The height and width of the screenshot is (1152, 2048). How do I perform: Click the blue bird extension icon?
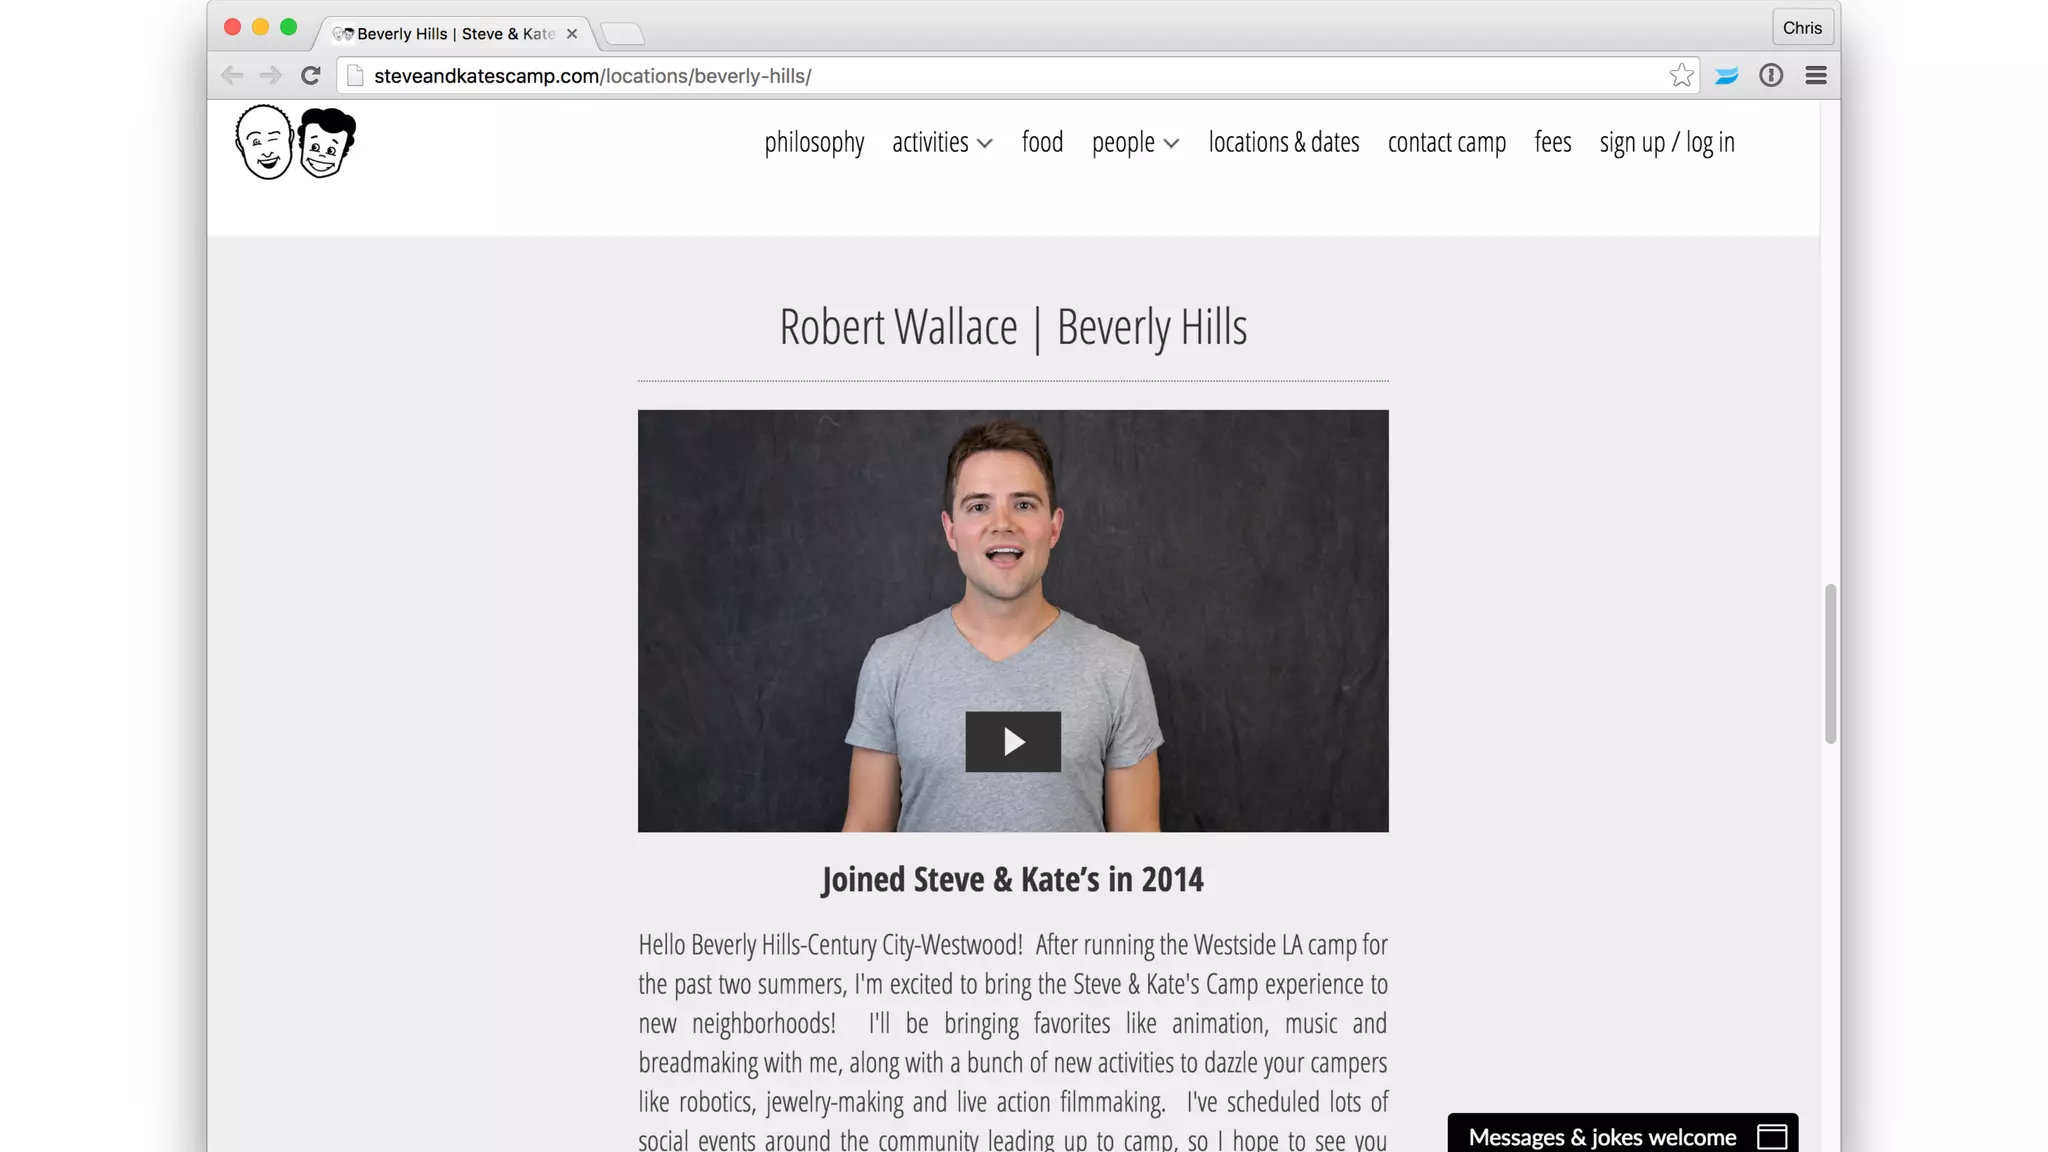coord(1726,76)
